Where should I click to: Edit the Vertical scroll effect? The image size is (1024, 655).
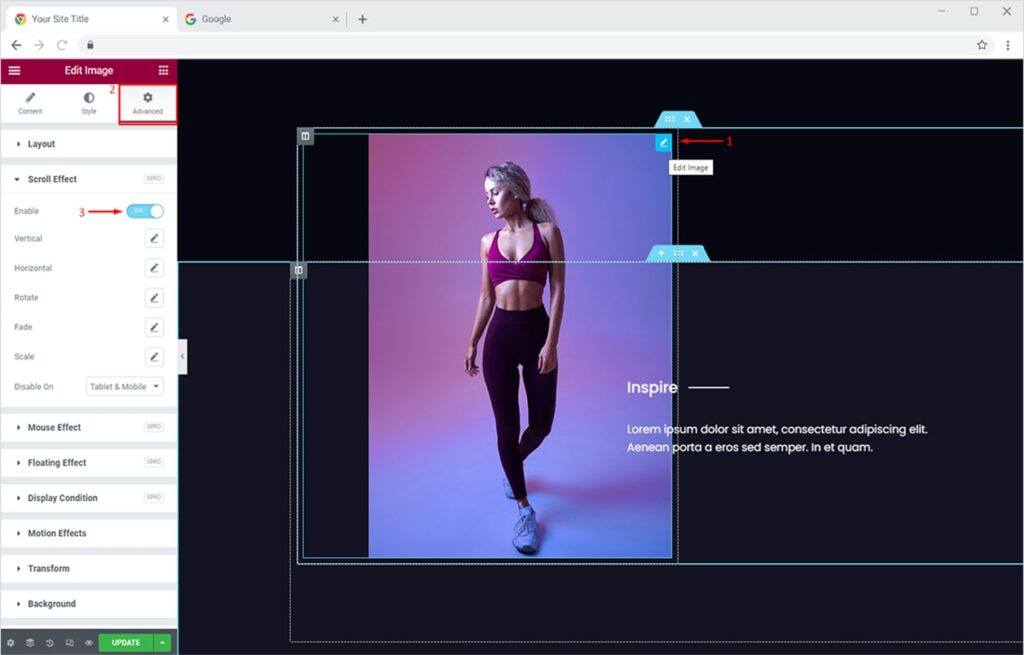(x=154, y=239)
